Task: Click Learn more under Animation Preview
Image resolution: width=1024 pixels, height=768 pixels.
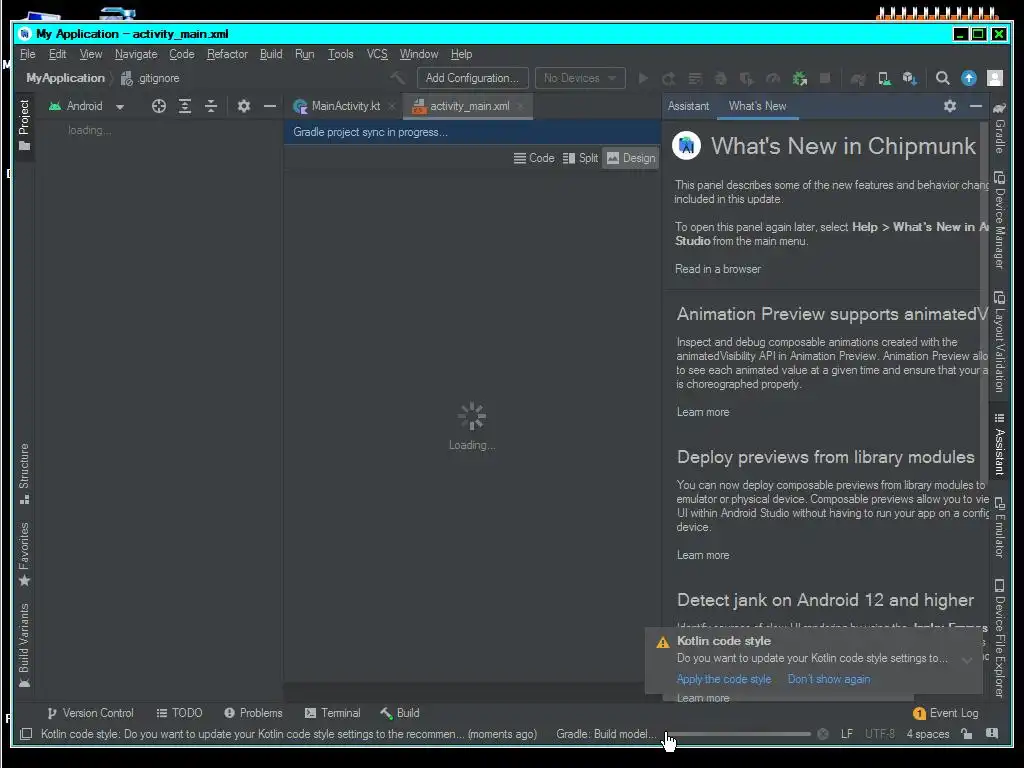Action: click(x=703, y=412)
